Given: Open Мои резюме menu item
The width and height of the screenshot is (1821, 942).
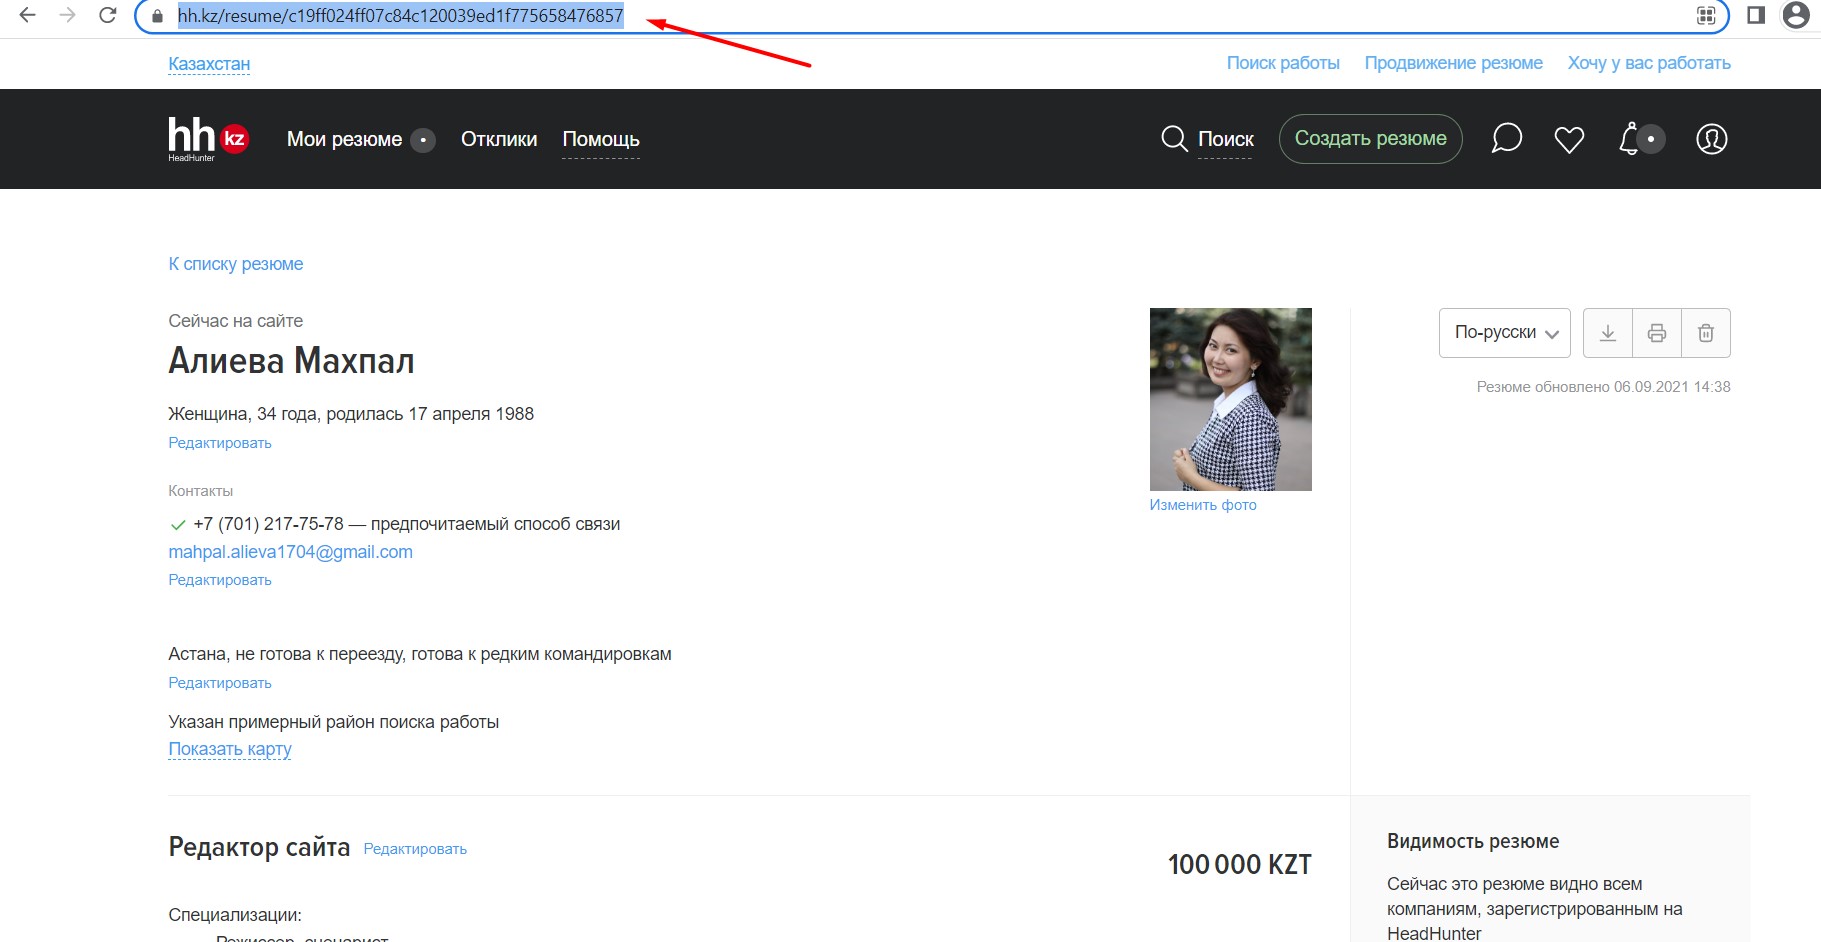Looking at the screenshot, I should point(344,139).
